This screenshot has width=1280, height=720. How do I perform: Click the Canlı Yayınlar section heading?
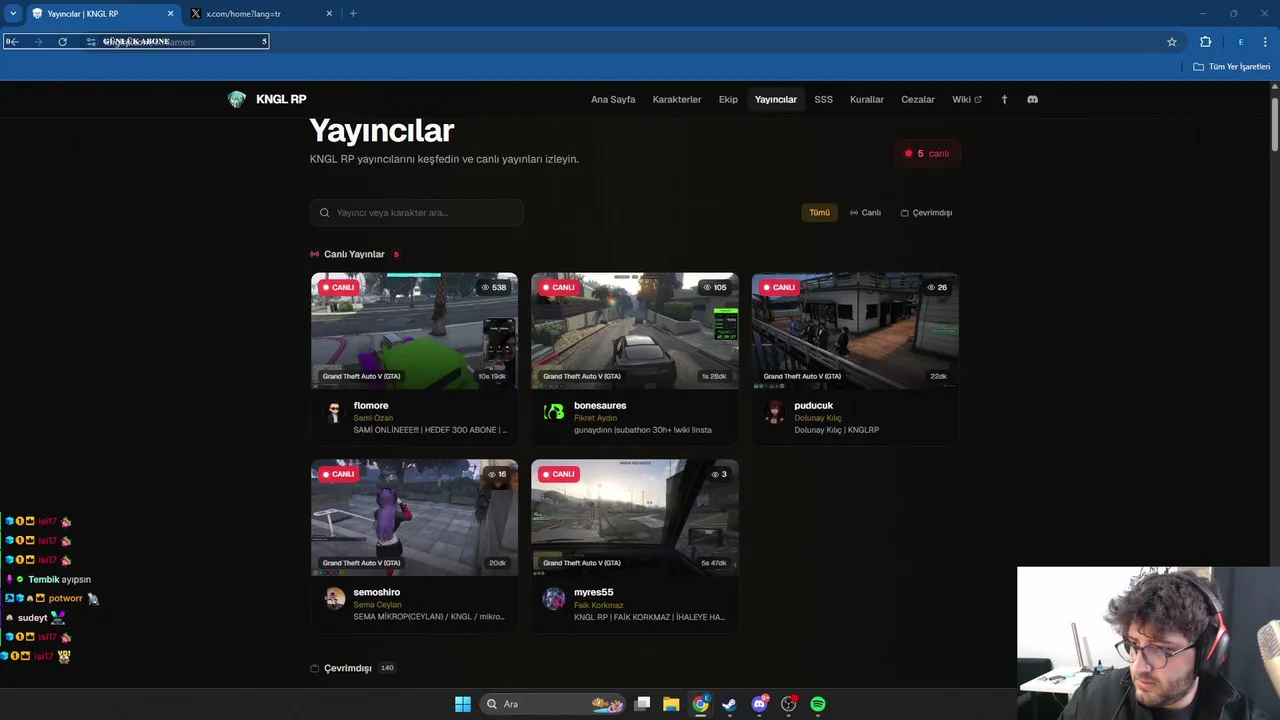355,254
